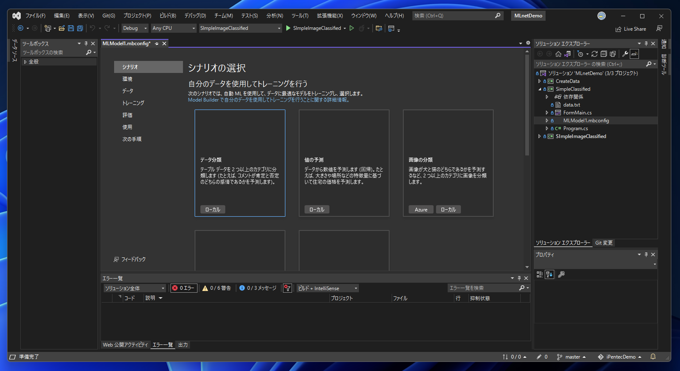Switch to the Web 公開アクティビティ tab
Image resolution: width=680 pixels, height=371 pixels.
point(125,345)
